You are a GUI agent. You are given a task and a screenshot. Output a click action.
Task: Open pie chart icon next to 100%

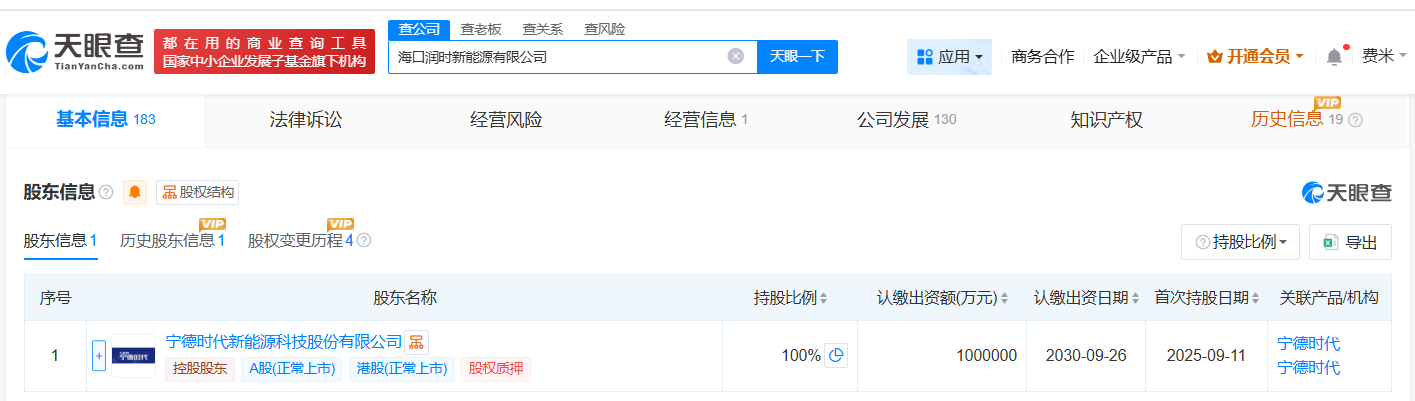click(x=836, y=355)
